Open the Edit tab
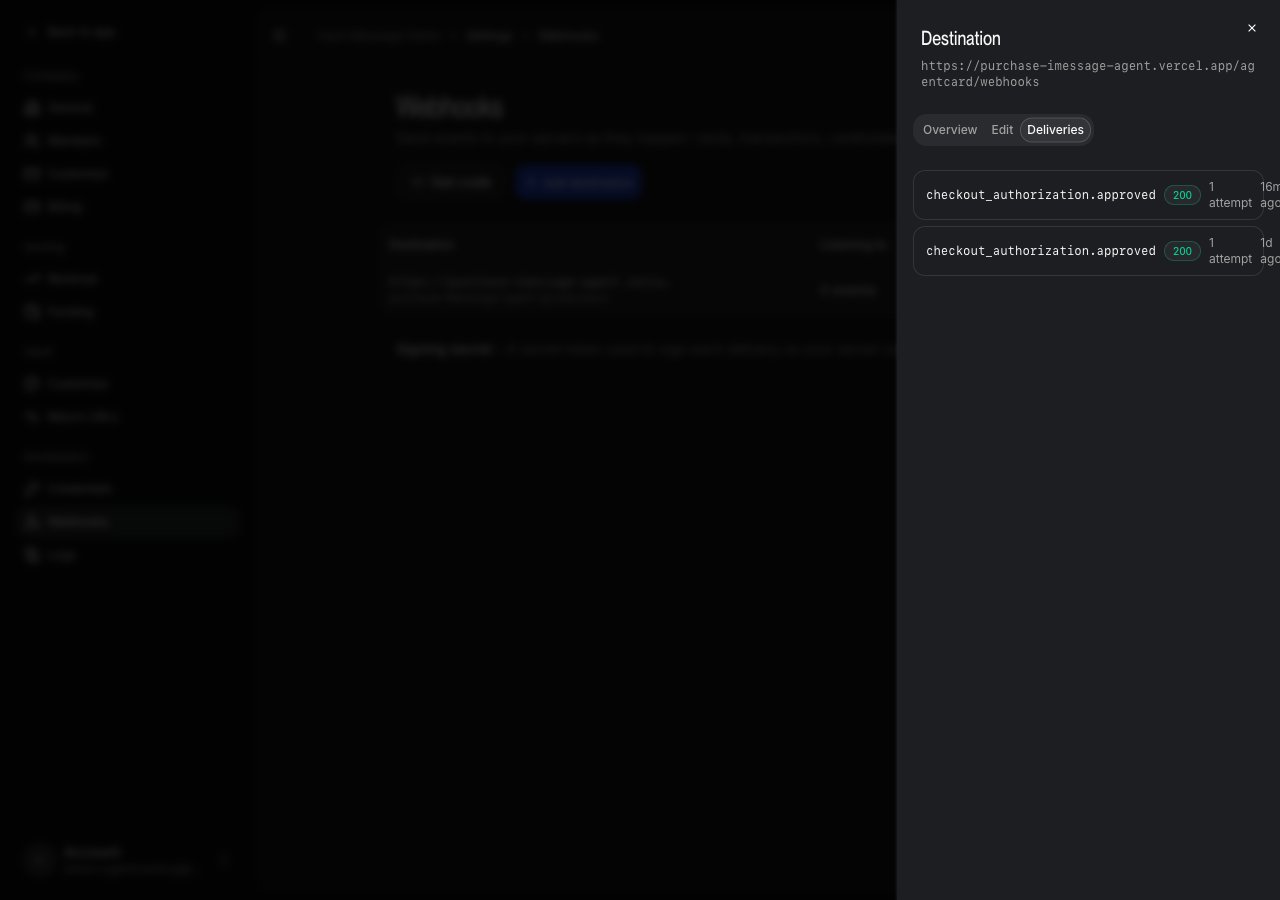The width and height of the screenshot is (1280, 900). pos(1002,130)
